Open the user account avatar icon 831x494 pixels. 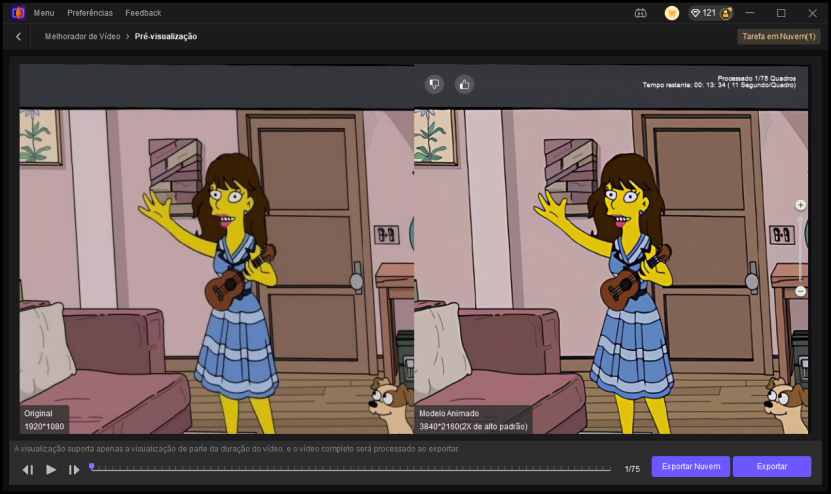[x=726, y=13]
